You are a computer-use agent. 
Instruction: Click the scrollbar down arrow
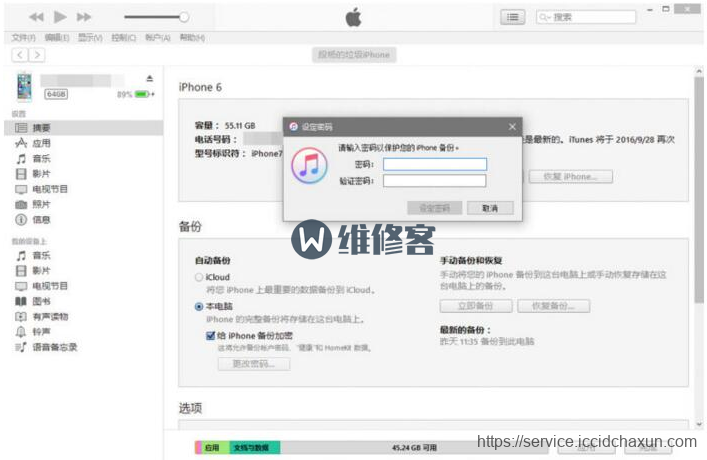(699, 424)
